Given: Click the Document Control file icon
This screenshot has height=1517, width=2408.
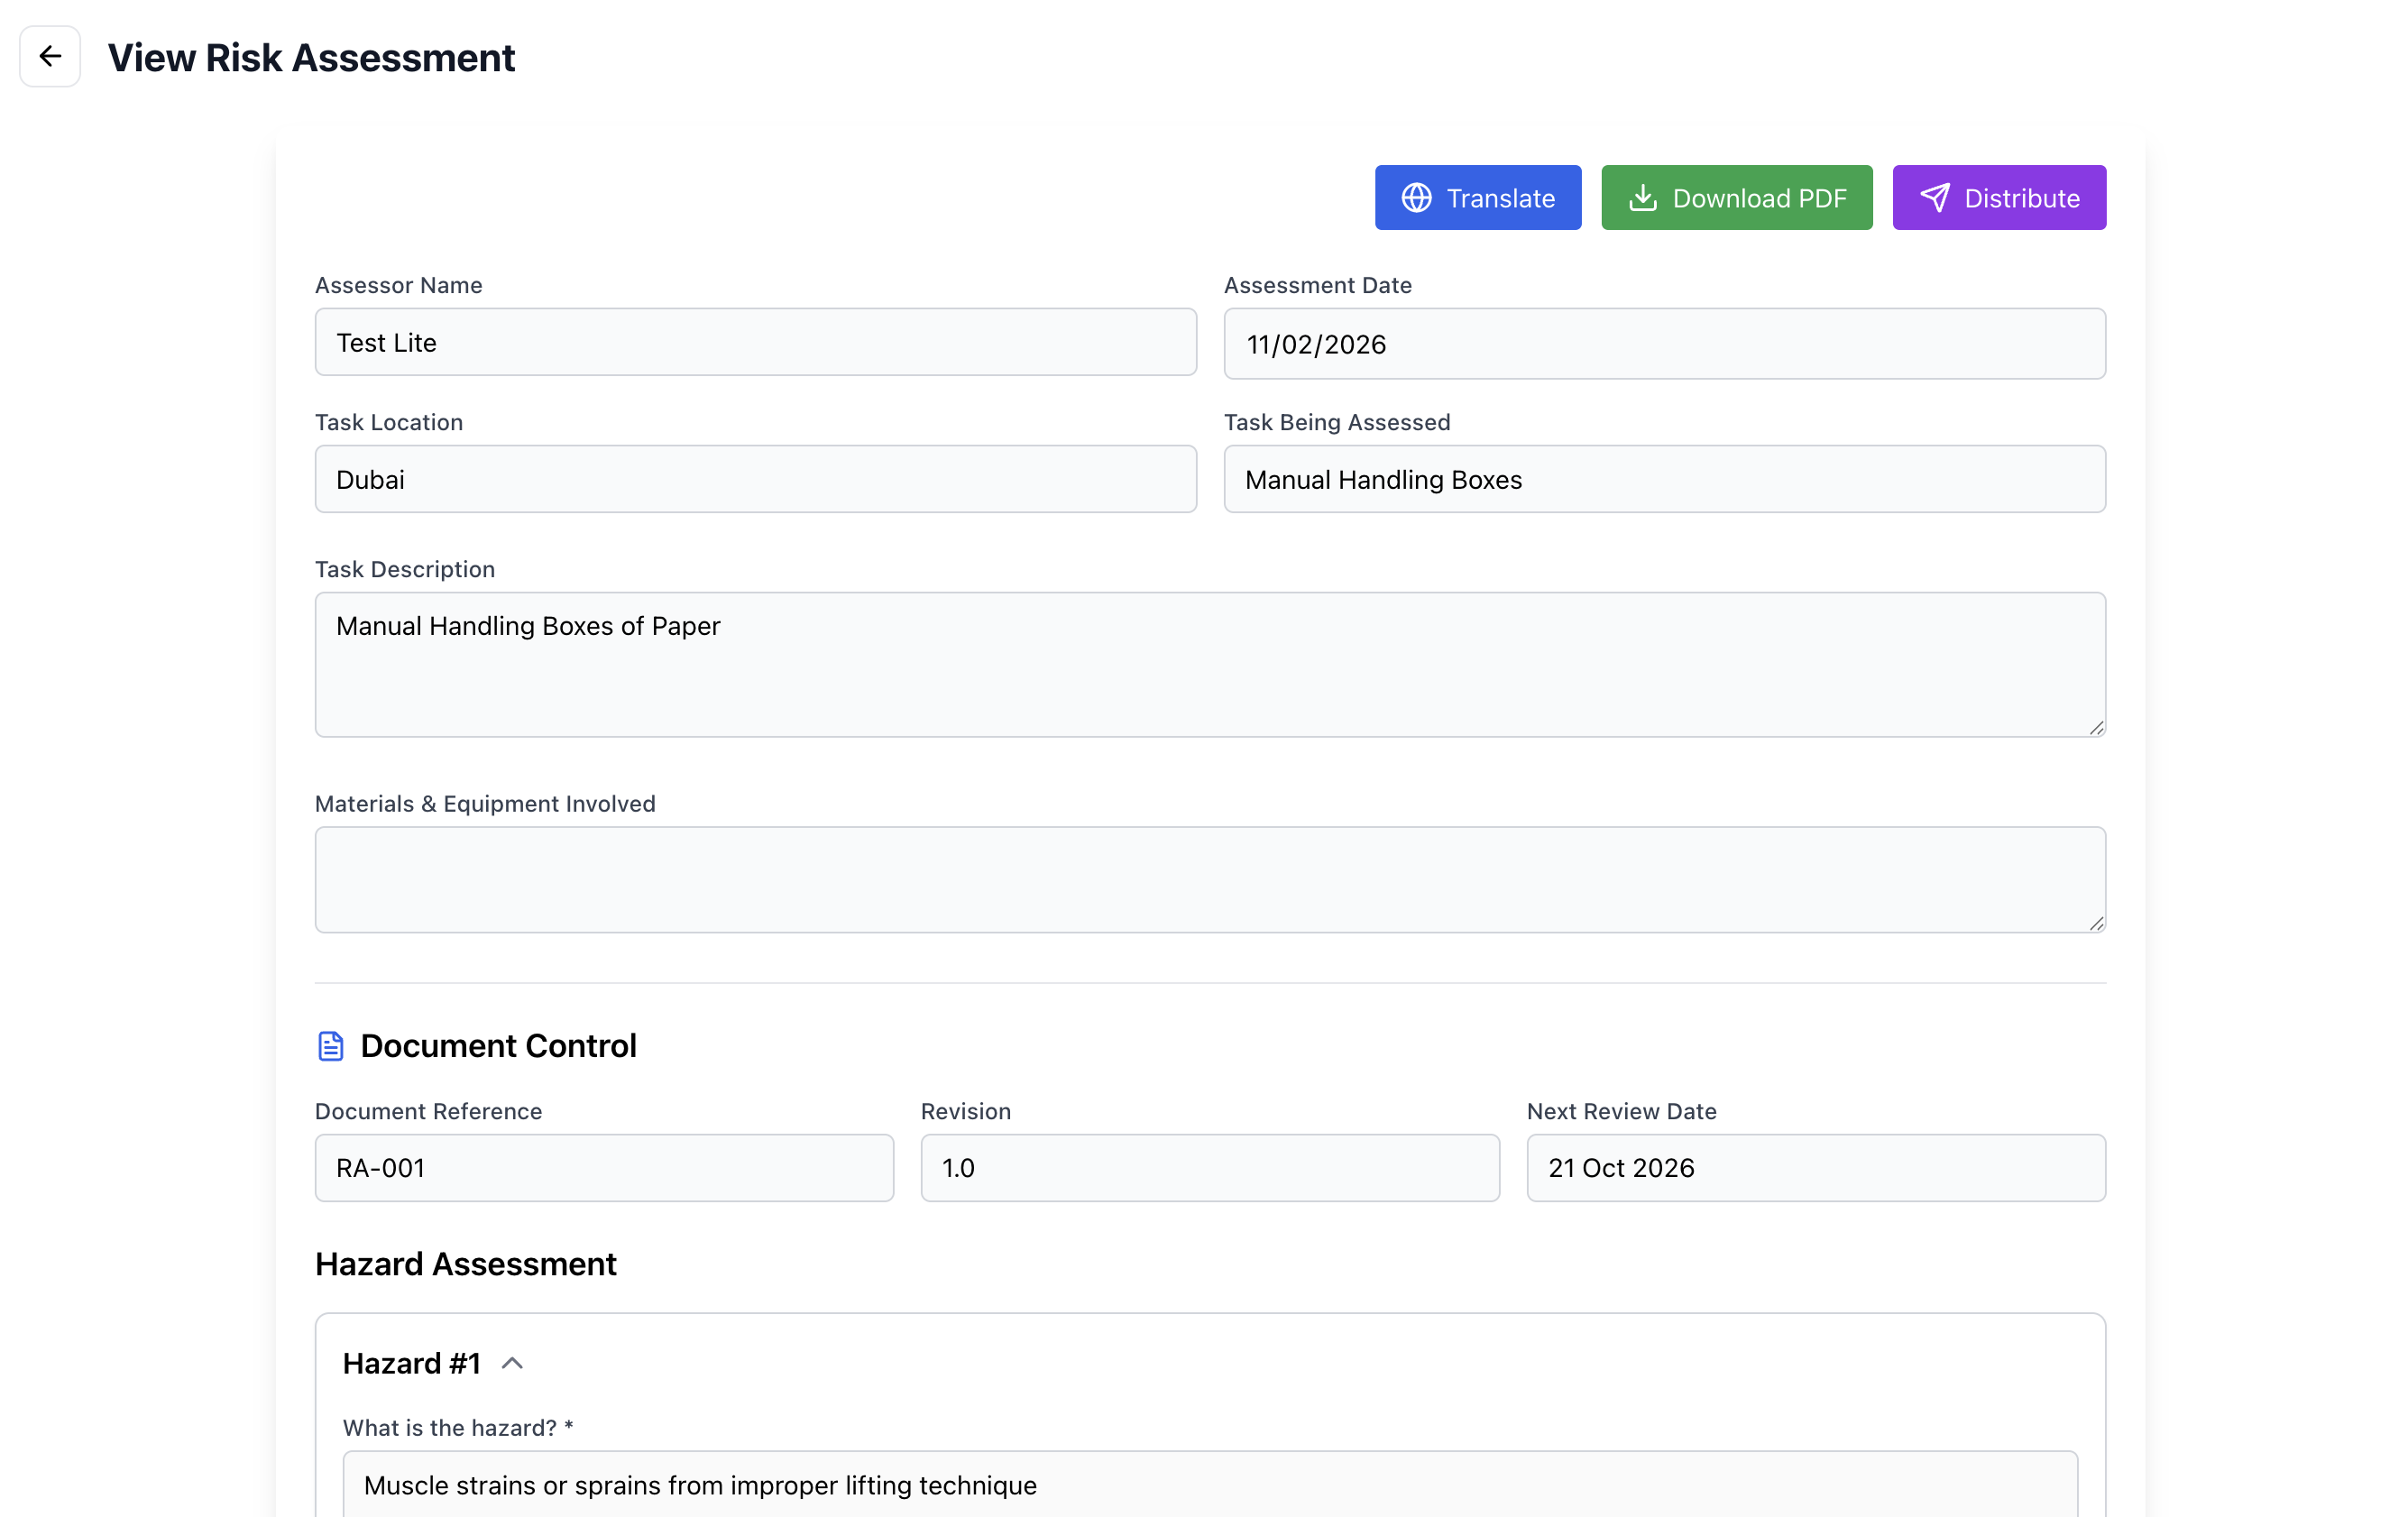Looking at the screenshot, I should 330,1046.
